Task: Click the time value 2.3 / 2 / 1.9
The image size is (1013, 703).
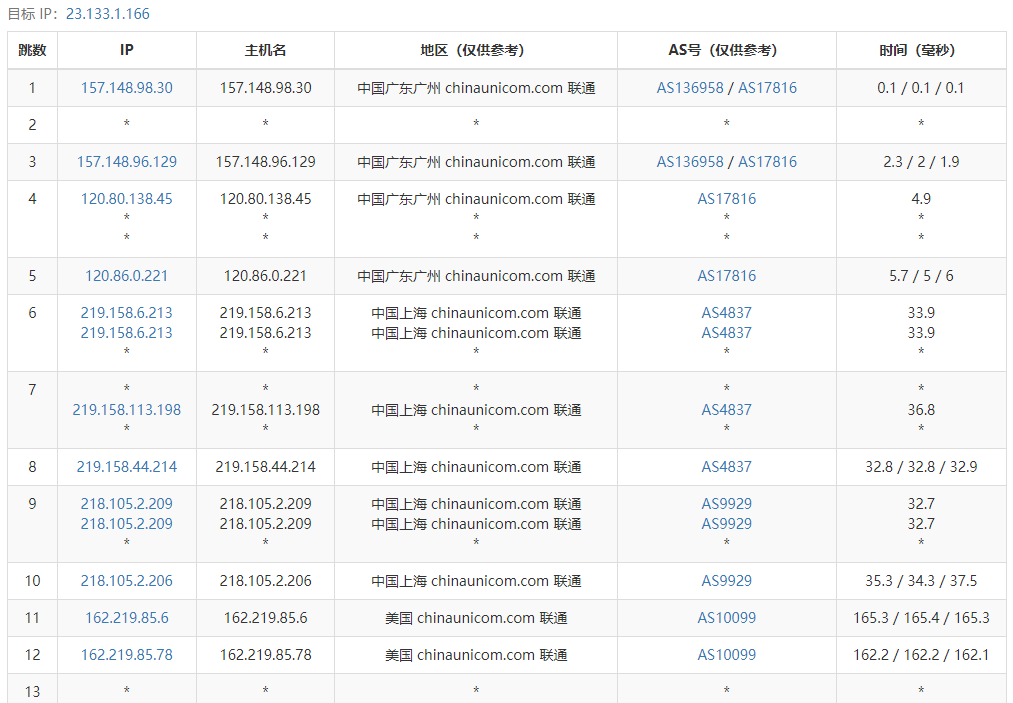Action: coord(921,162)
